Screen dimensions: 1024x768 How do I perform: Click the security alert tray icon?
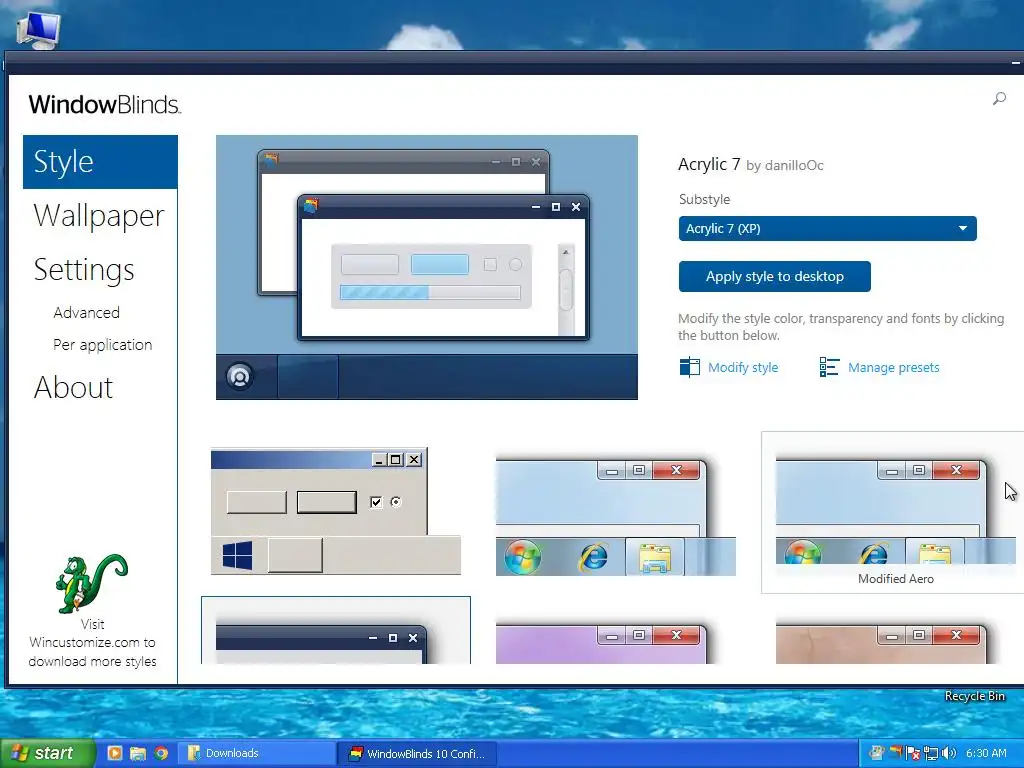tap(914, 754)
